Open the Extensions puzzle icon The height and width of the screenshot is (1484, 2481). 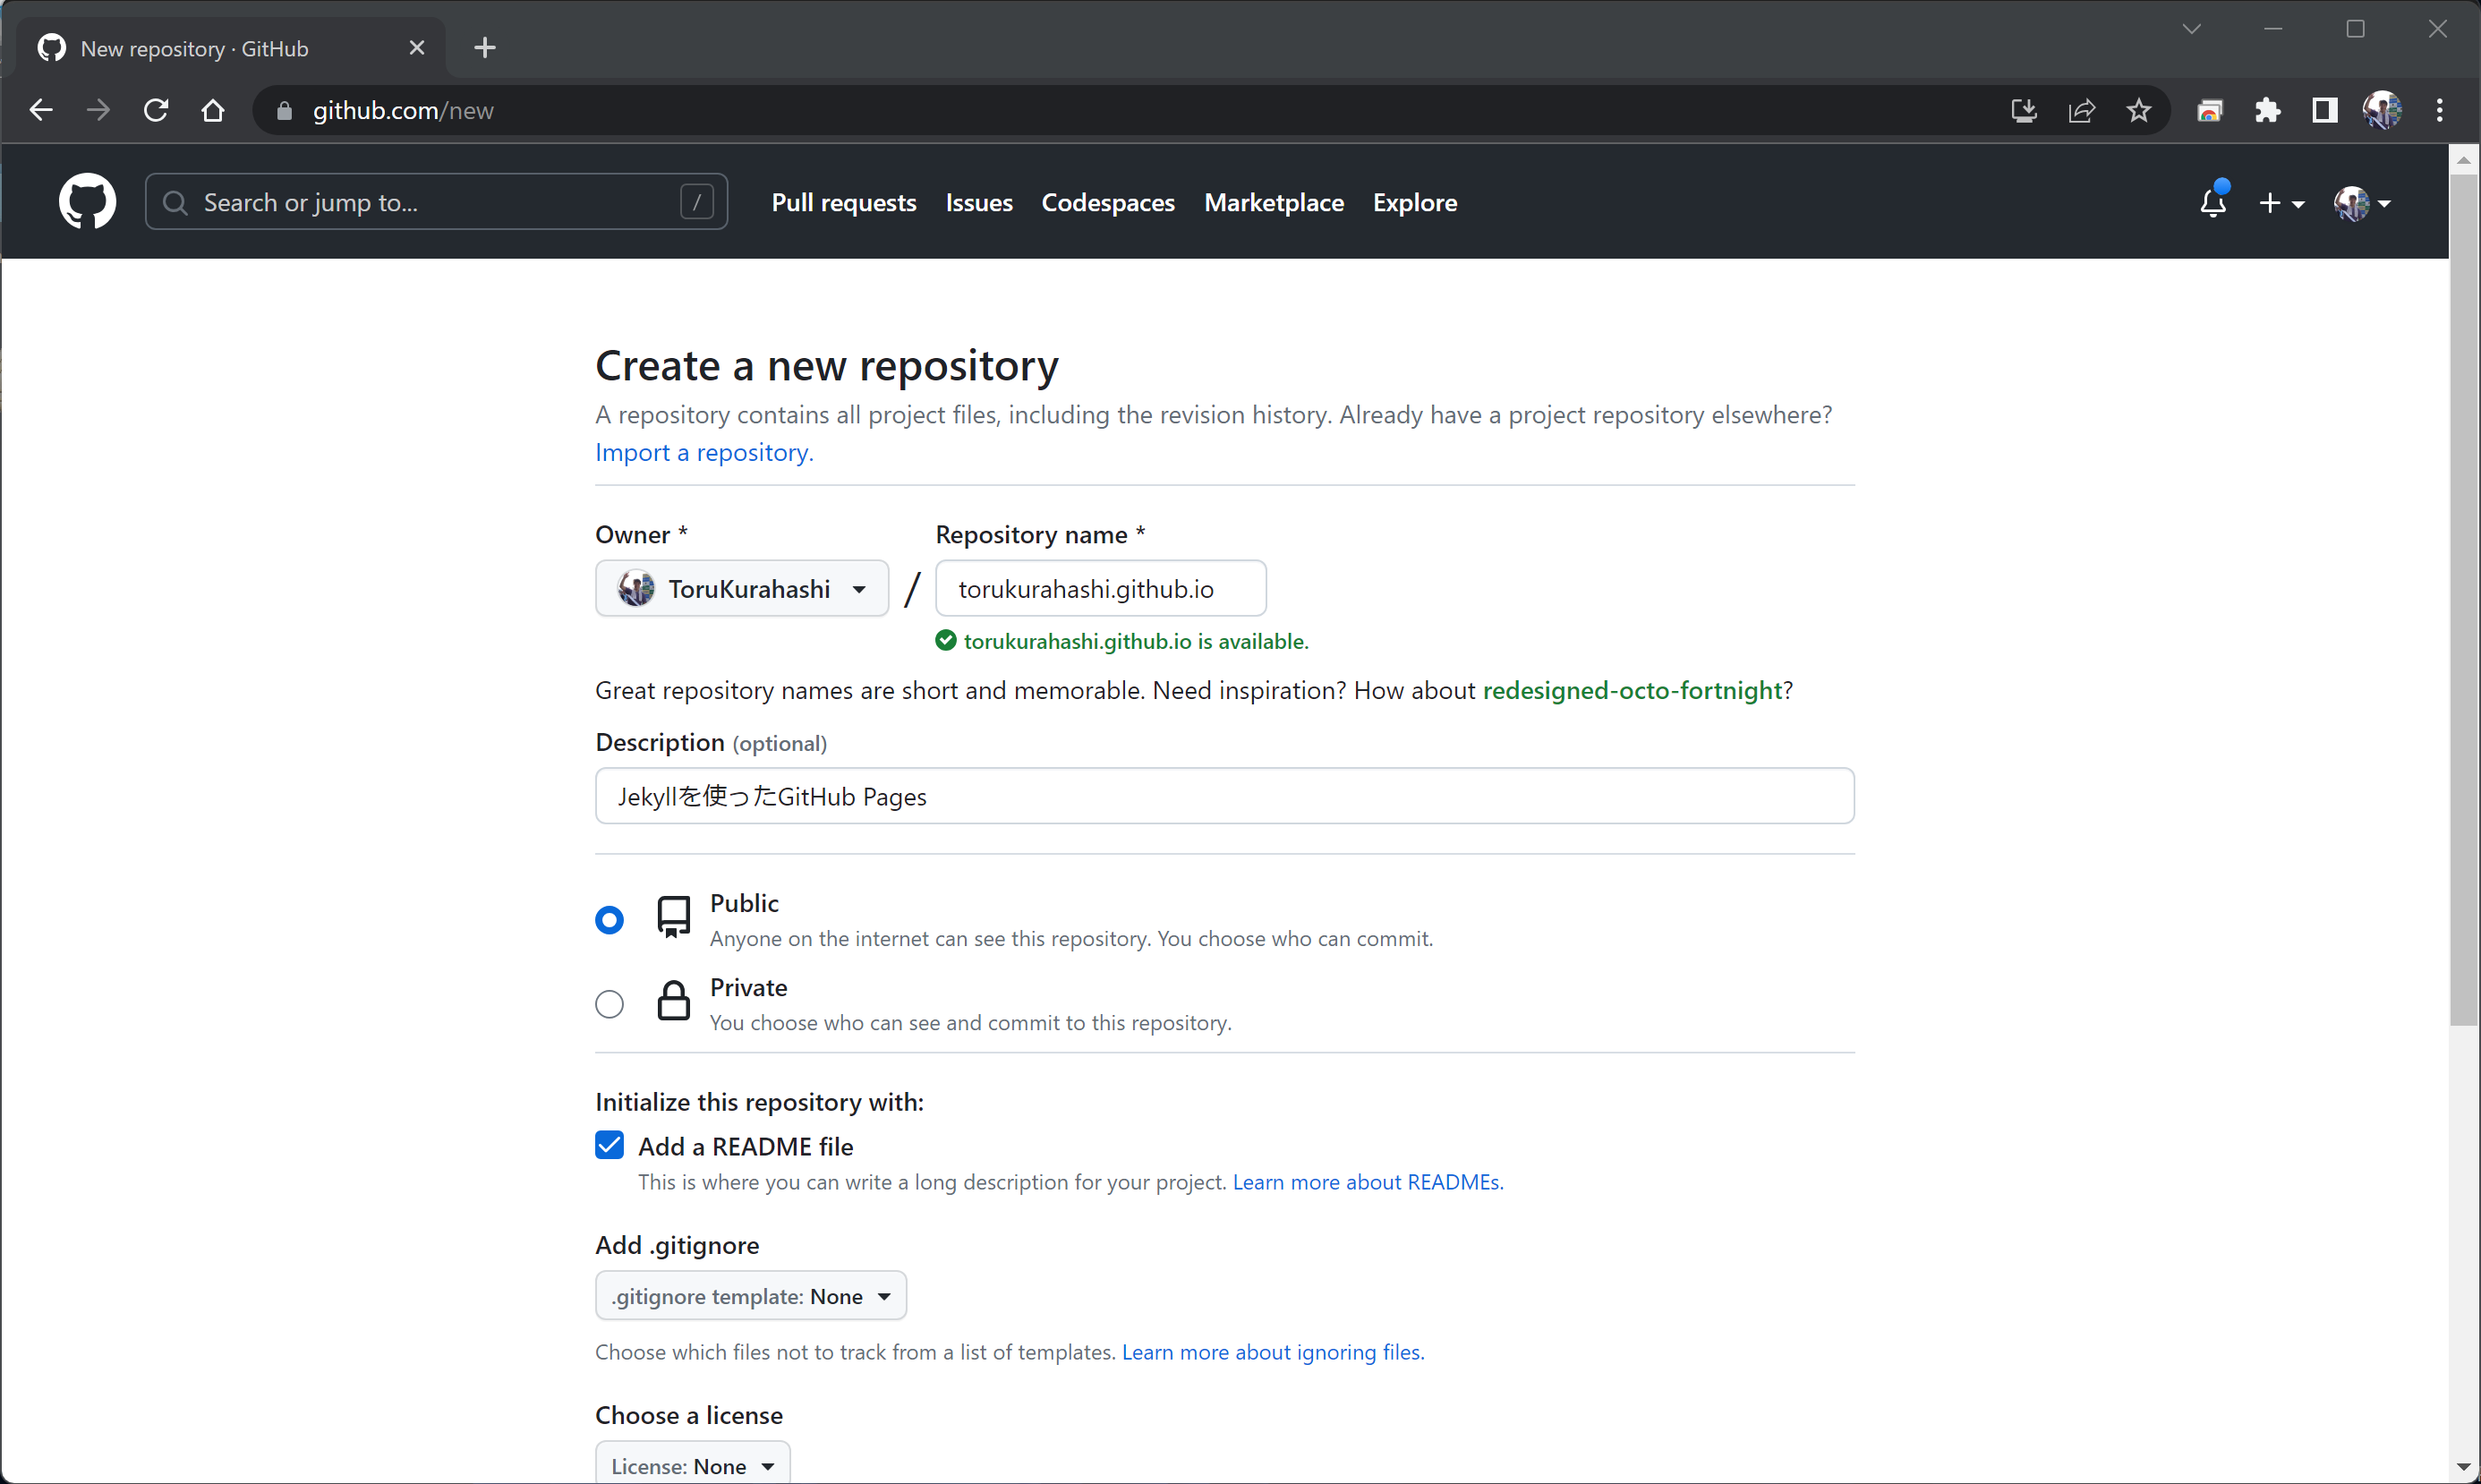click(2268, 110)
